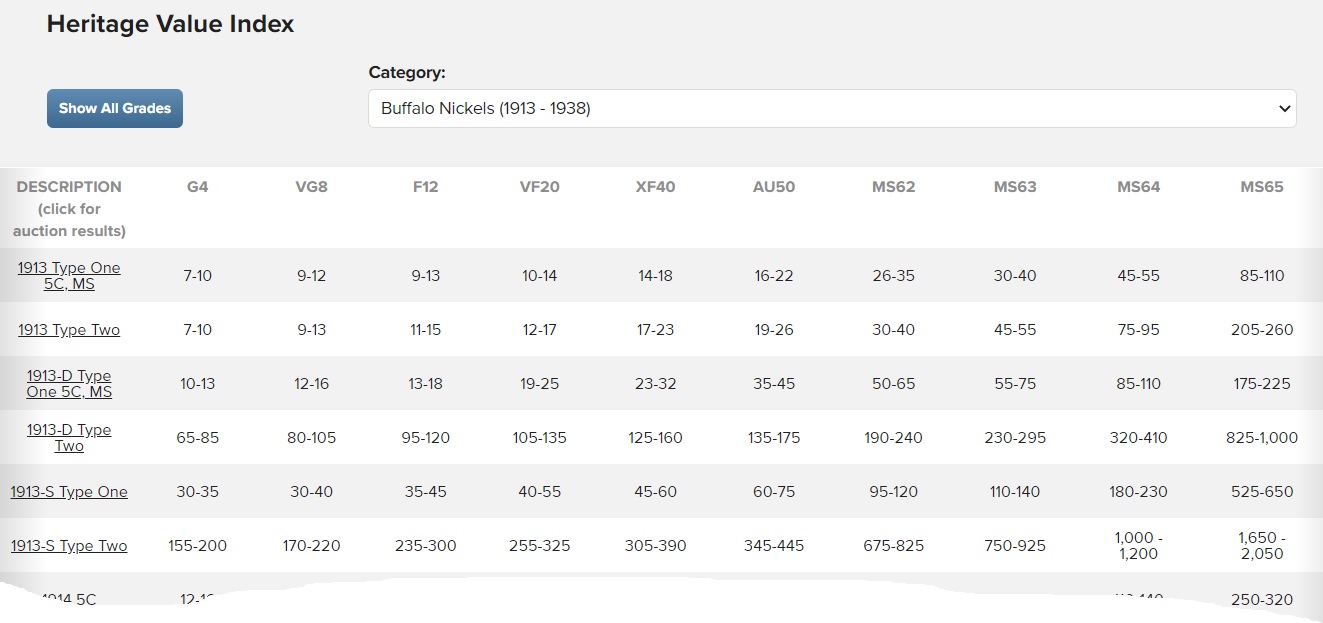Click the Show All Grades button
1323x623 pixels.
click(115, 108)
